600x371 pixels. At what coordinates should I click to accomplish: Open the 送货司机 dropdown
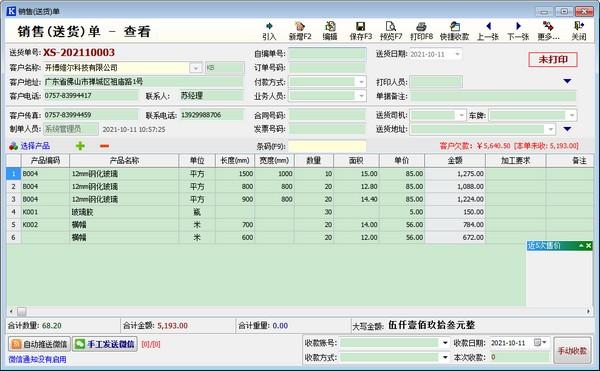461,115
